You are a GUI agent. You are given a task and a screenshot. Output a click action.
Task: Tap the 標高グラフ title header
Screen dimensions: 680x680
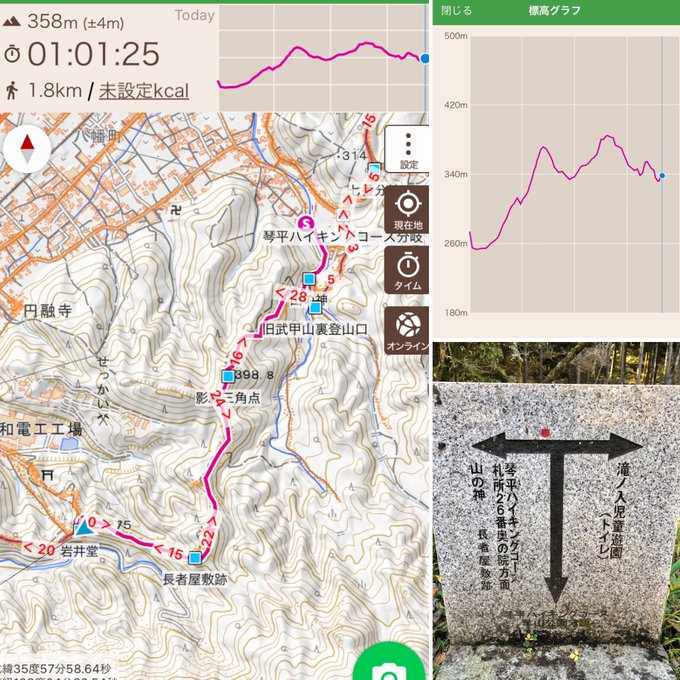tap(555, 10)
